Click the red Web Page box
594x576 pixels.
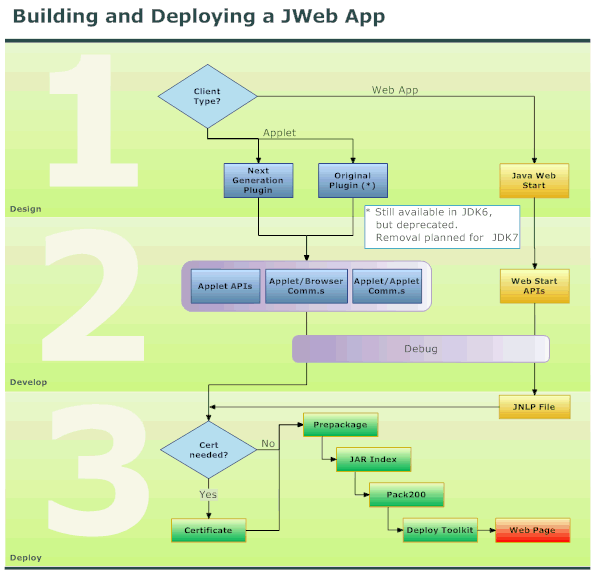(533, 530)
